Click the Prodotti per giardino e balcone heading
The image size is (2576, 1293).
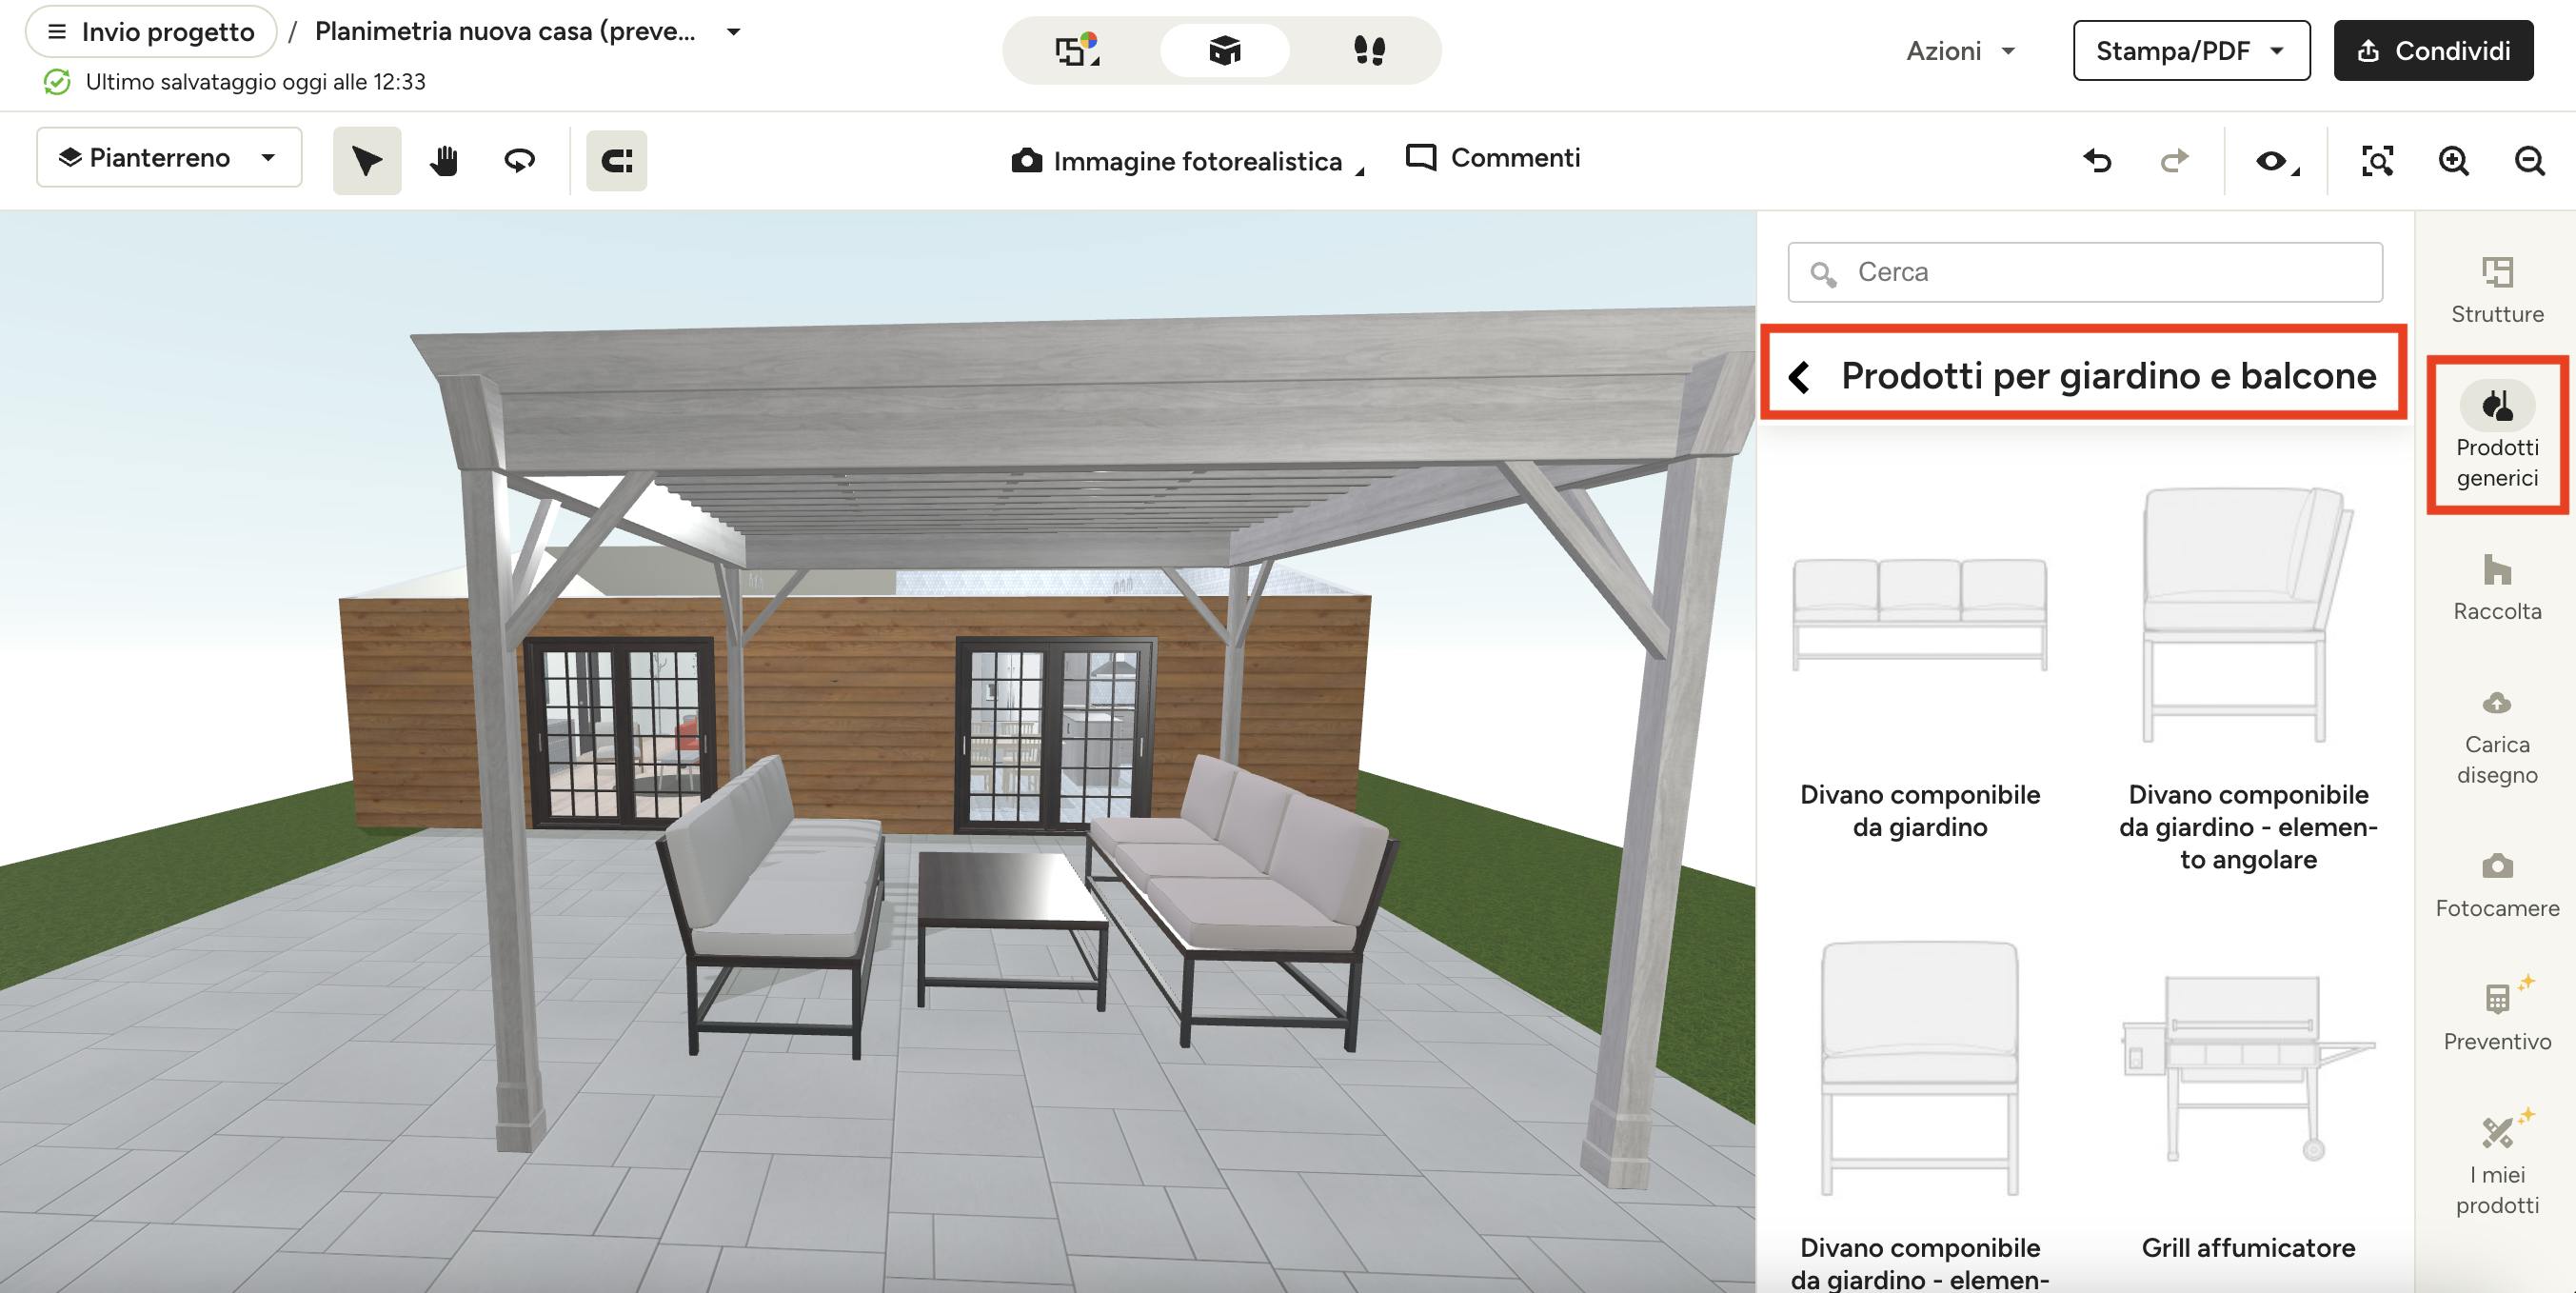[2108, 377]
